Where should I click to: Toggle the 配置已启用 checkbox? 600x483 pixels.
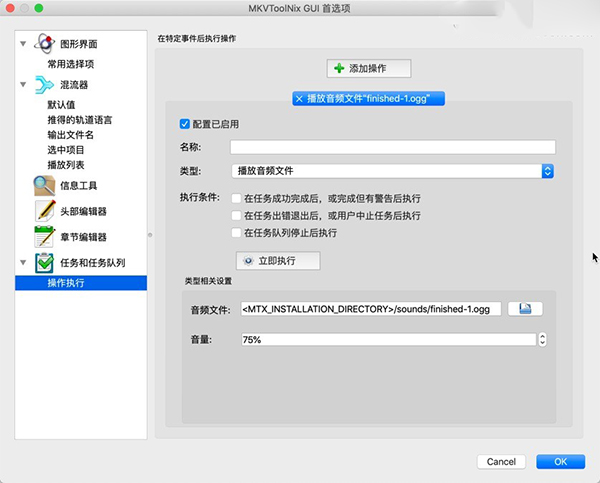click(185, 124)
